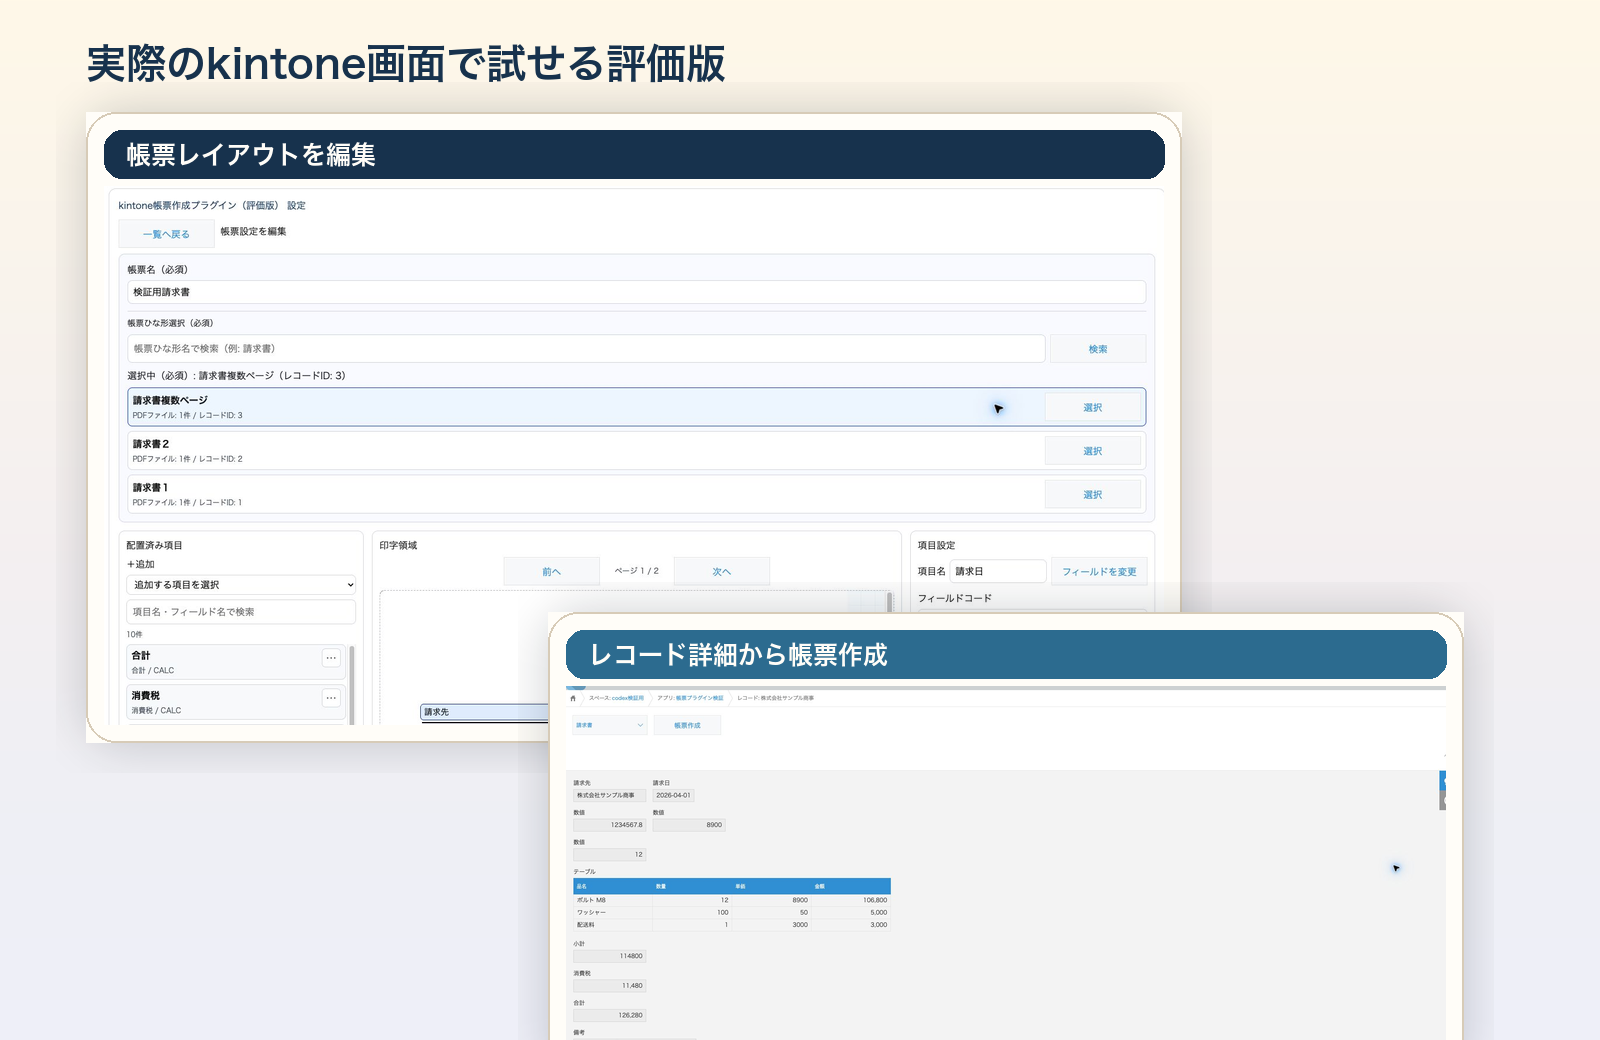Focus the 帳票ひな形名で検索 search field
This screenshot has width=1600, height=1040.
(586, 349)
